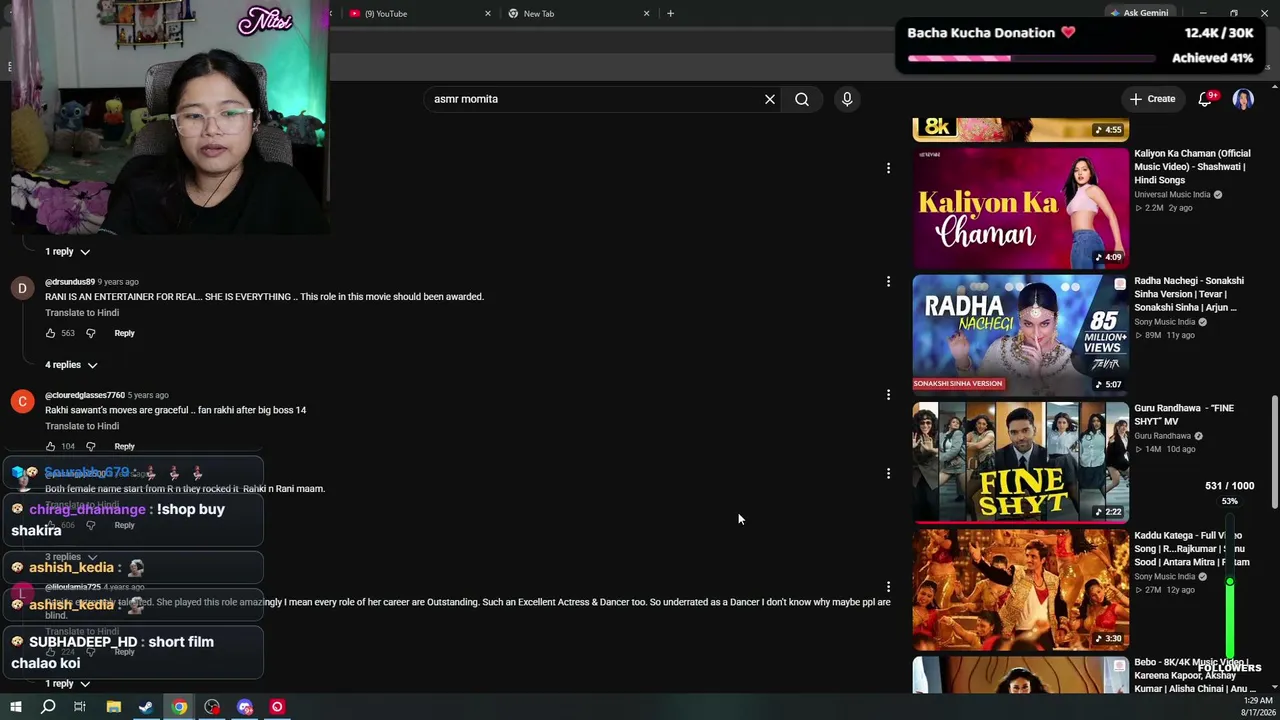Open 'Universal Music India' channel
The height and width of the screenshot is (720, 1280).
click(1172, 195)
